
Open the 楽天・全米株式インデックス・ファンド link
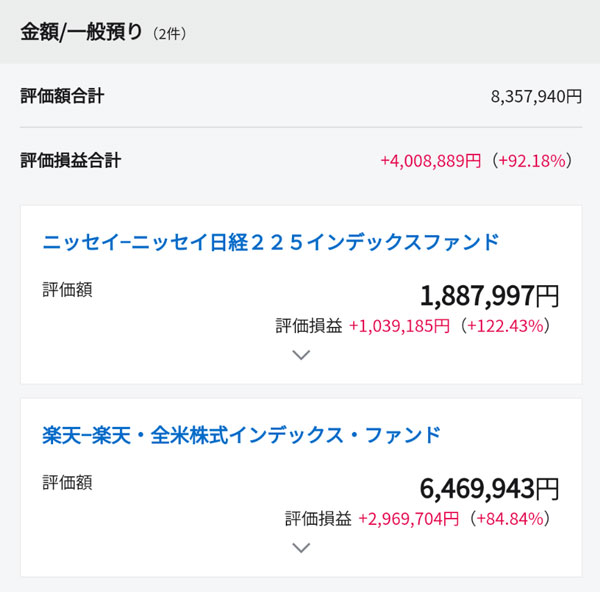click(241, 435)
